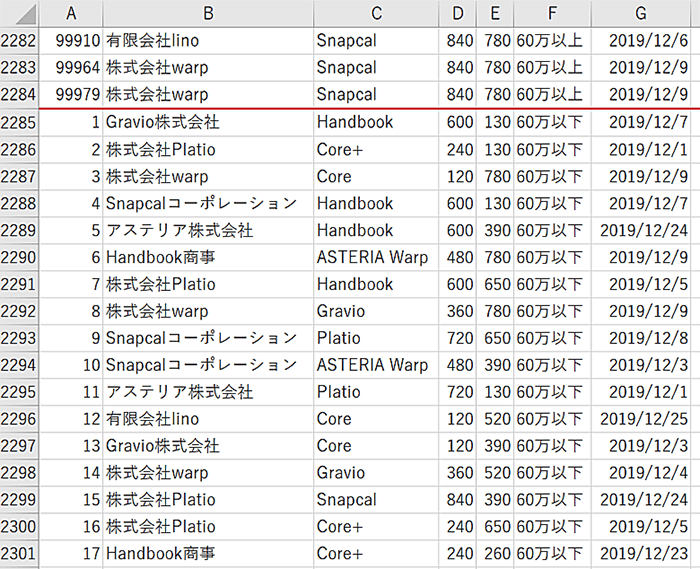Select row header 2295
Viewport: 700px width, 569px height.
[x=19, y=392]
